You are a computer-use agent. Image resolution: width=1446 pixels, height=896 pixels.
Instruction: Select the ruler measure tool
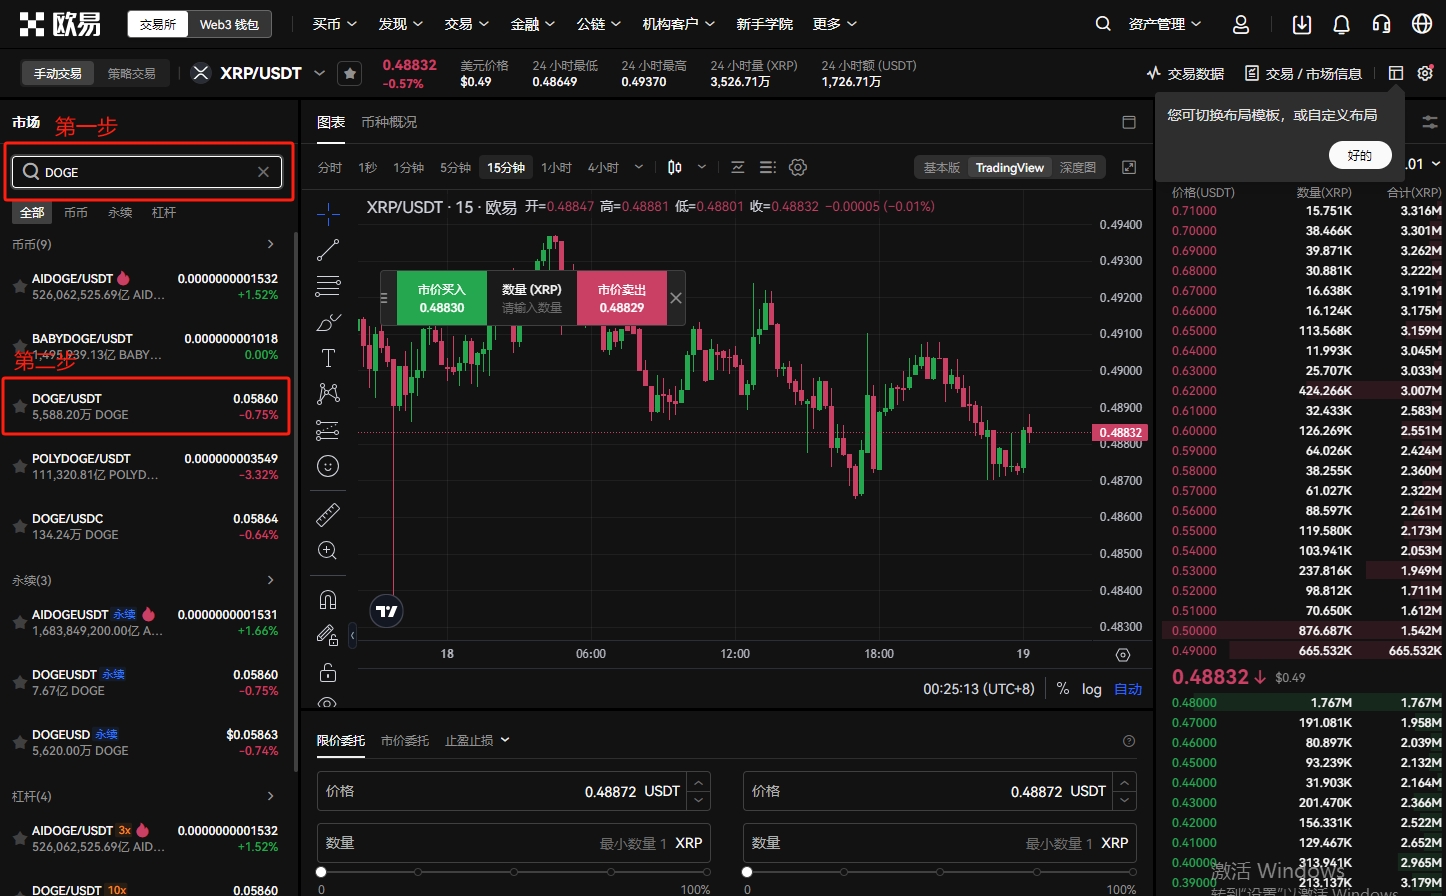click(328, 515)
